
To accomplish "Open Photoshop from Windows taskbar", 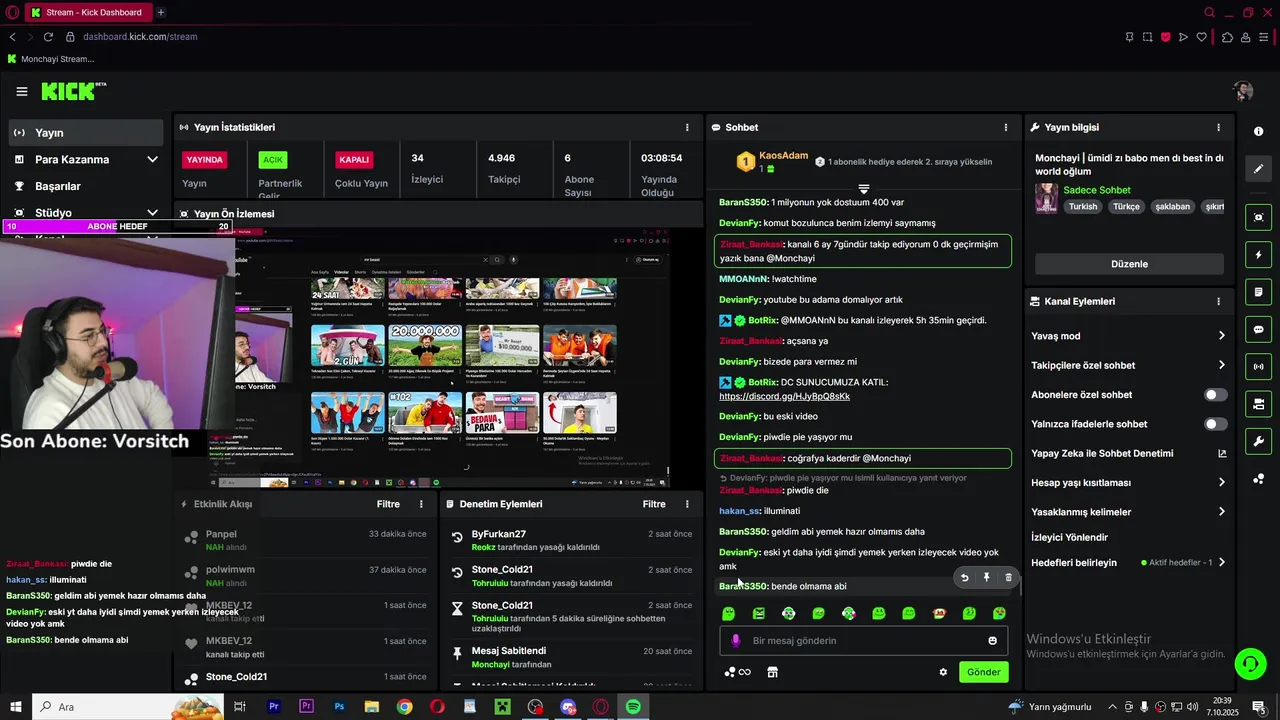I will [339, 707].
